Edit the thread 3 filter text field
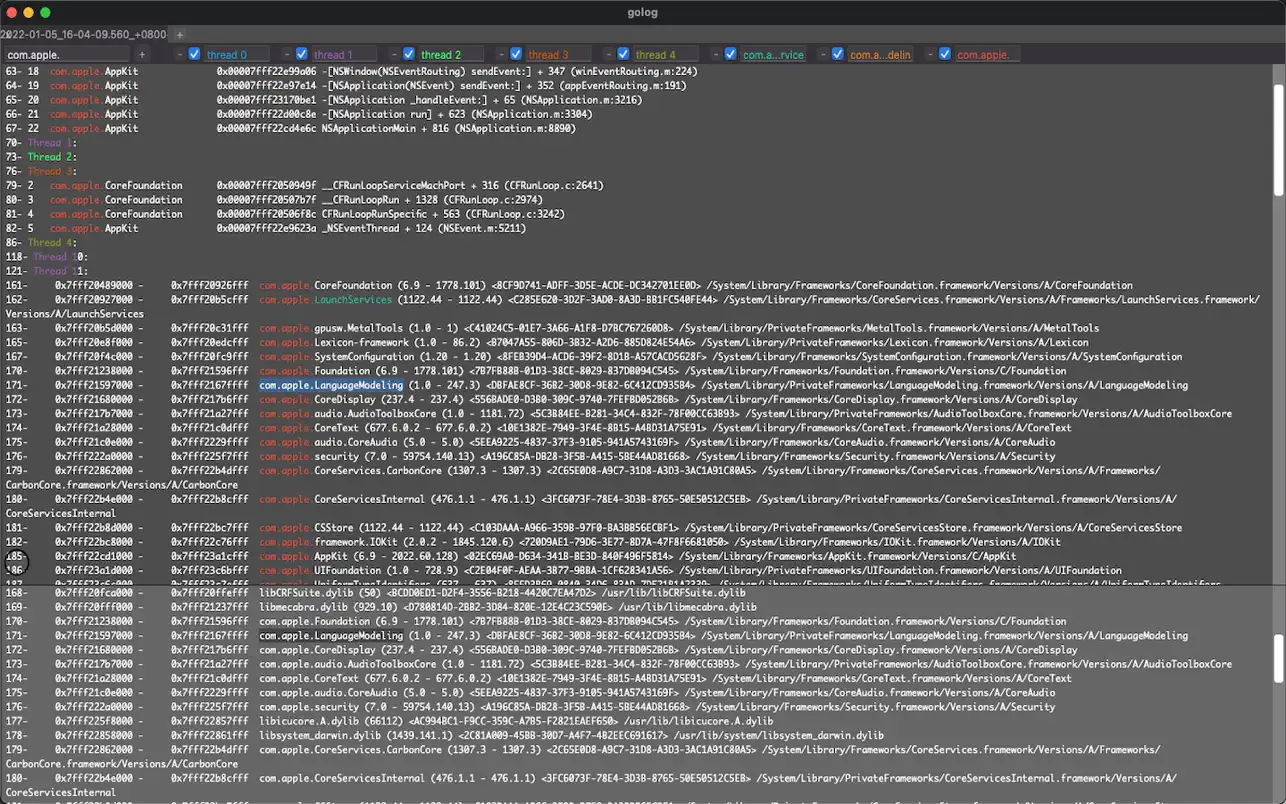 pos(558,55)
